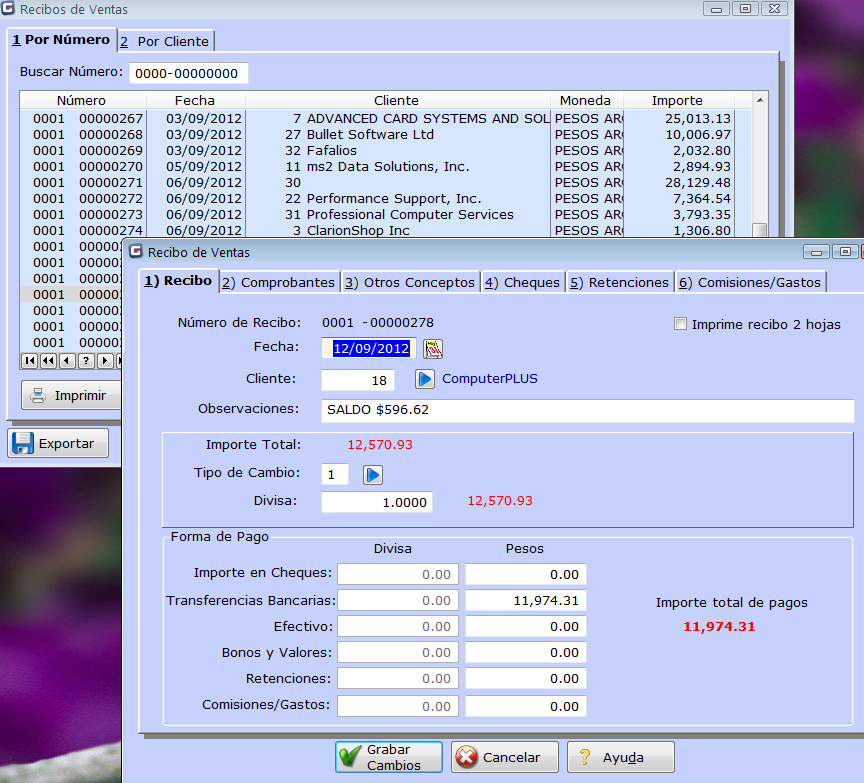Go to previous record with single left arrow
This screenshot has width=864, height=783.
[x=67, y=361]
